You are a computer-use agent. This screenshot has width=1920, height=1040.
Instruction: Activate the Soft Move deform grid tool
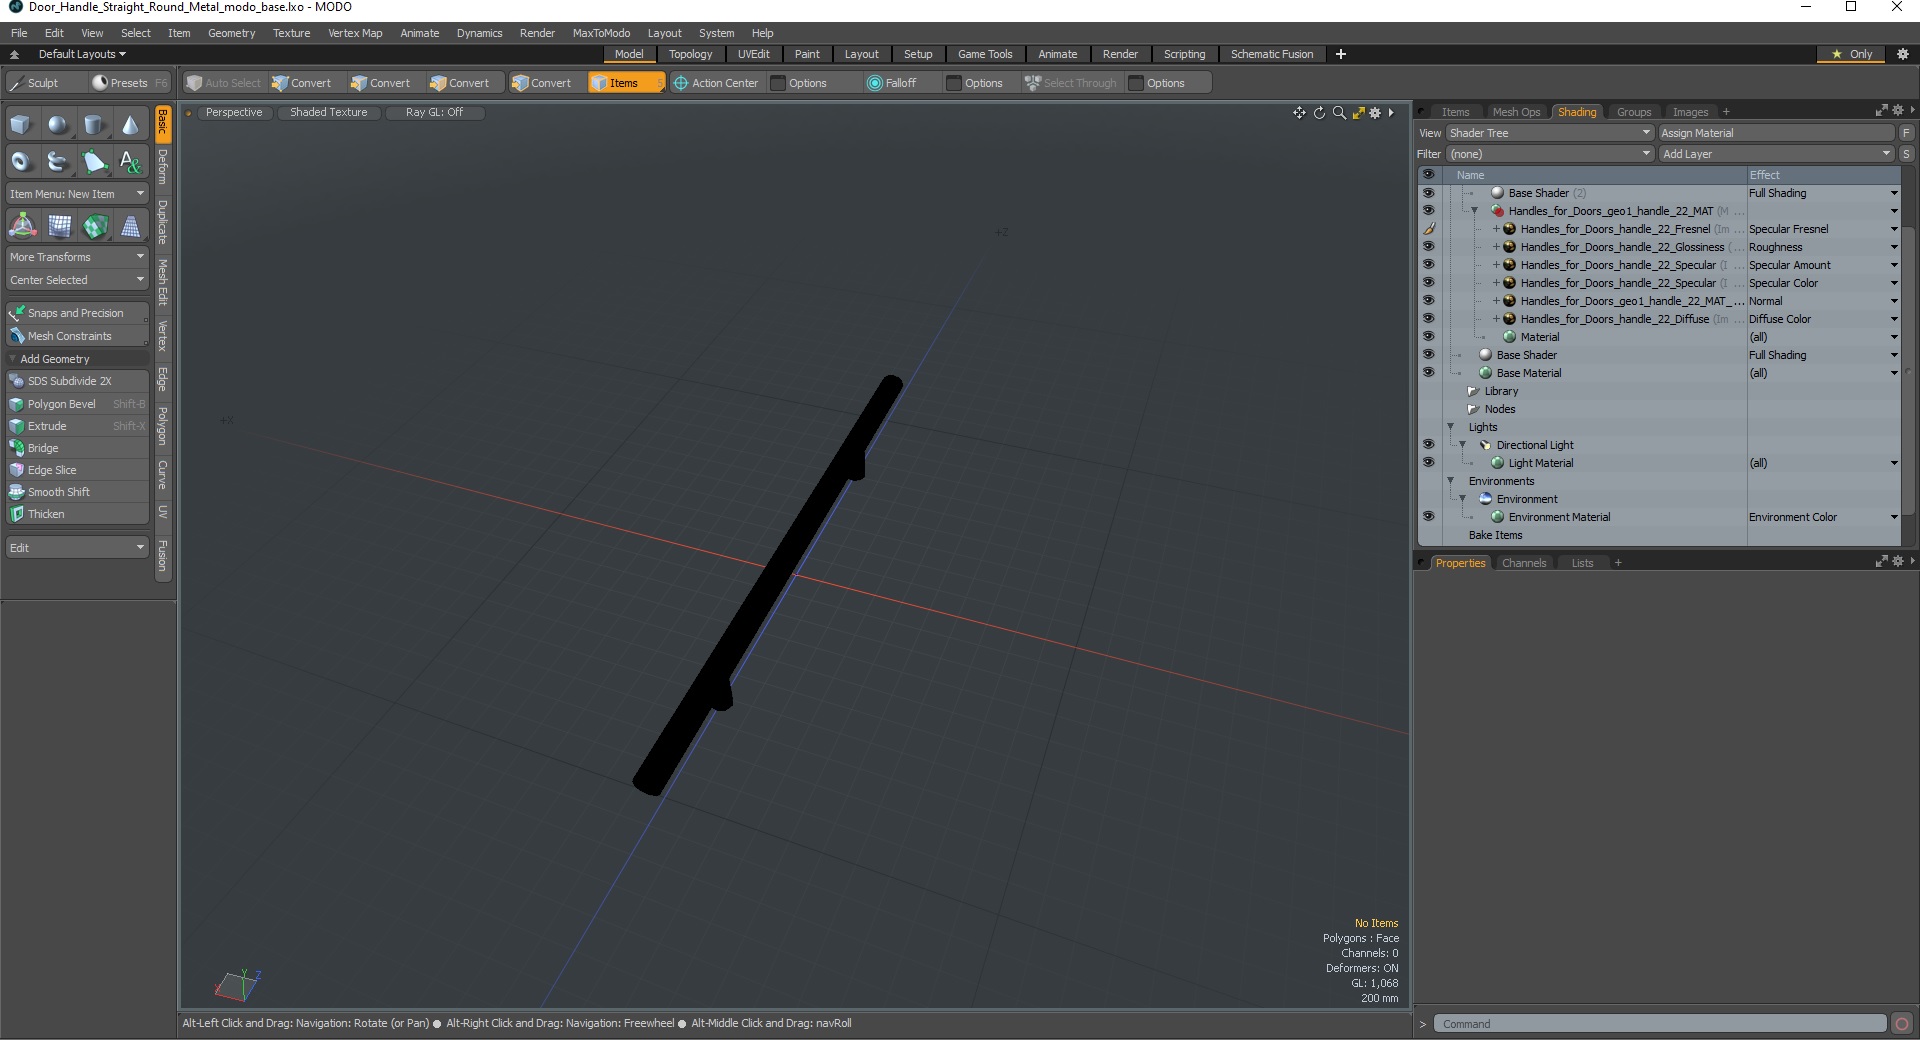pos(60,226)
